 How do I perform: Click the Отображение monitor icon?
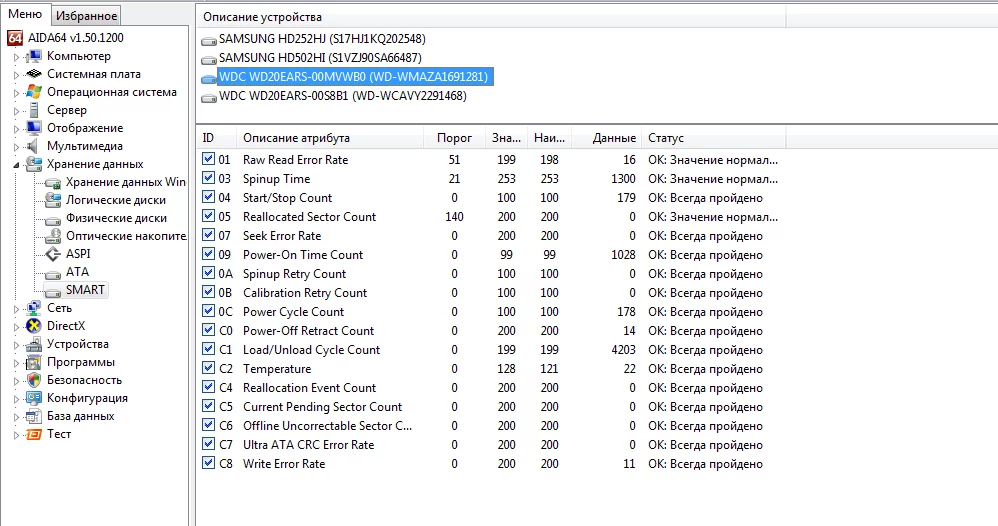34,128
